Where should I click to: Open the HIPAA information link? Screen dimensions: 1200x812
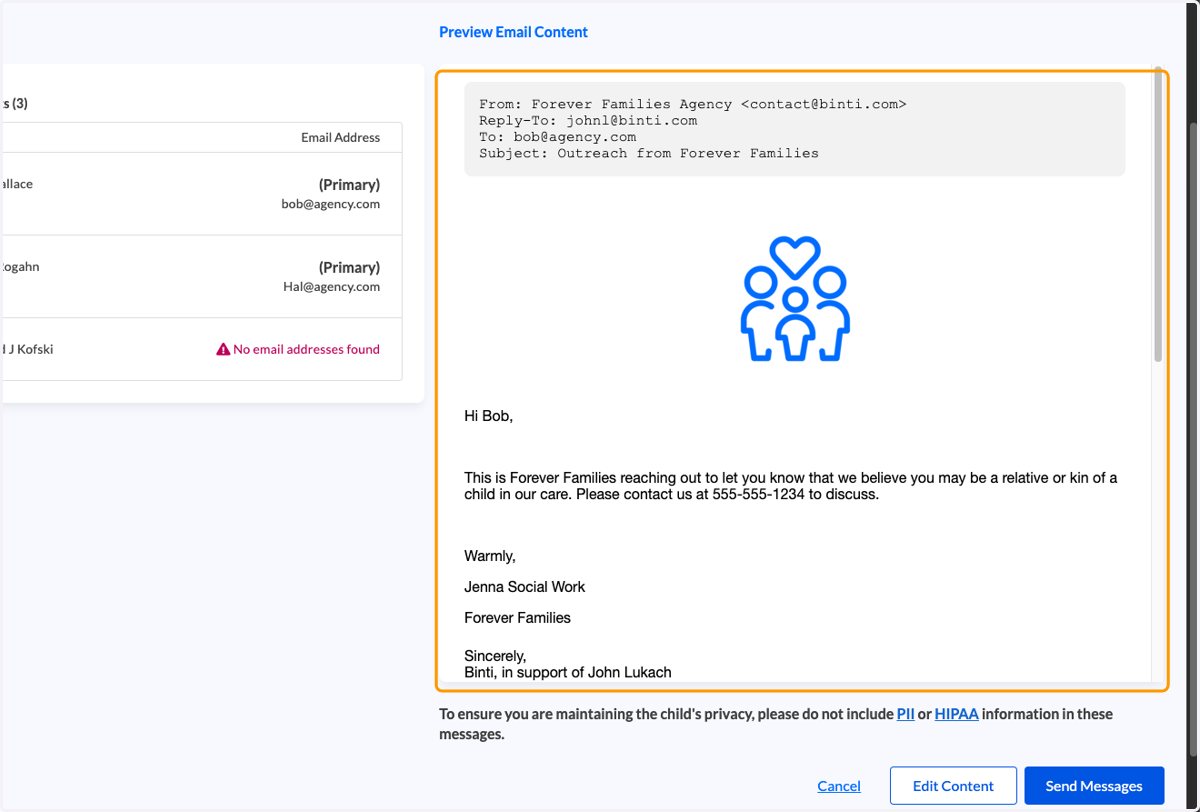tap(957, 714)
